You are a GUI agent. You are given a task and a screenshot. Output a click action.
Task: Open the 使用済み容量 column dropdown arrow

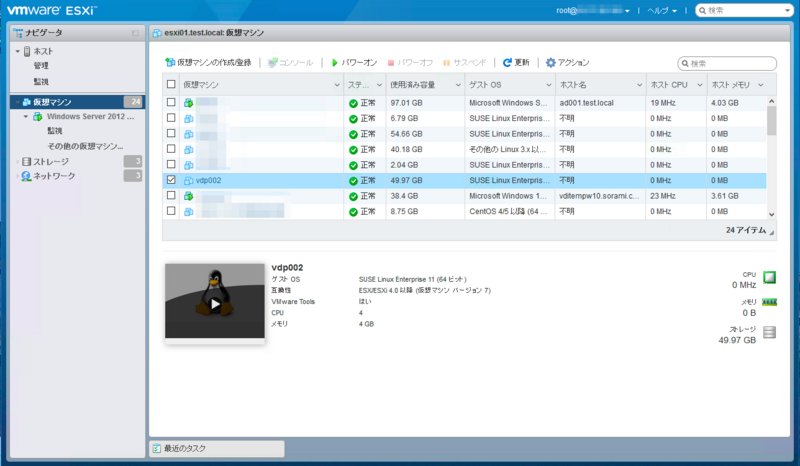pos(458,85)
